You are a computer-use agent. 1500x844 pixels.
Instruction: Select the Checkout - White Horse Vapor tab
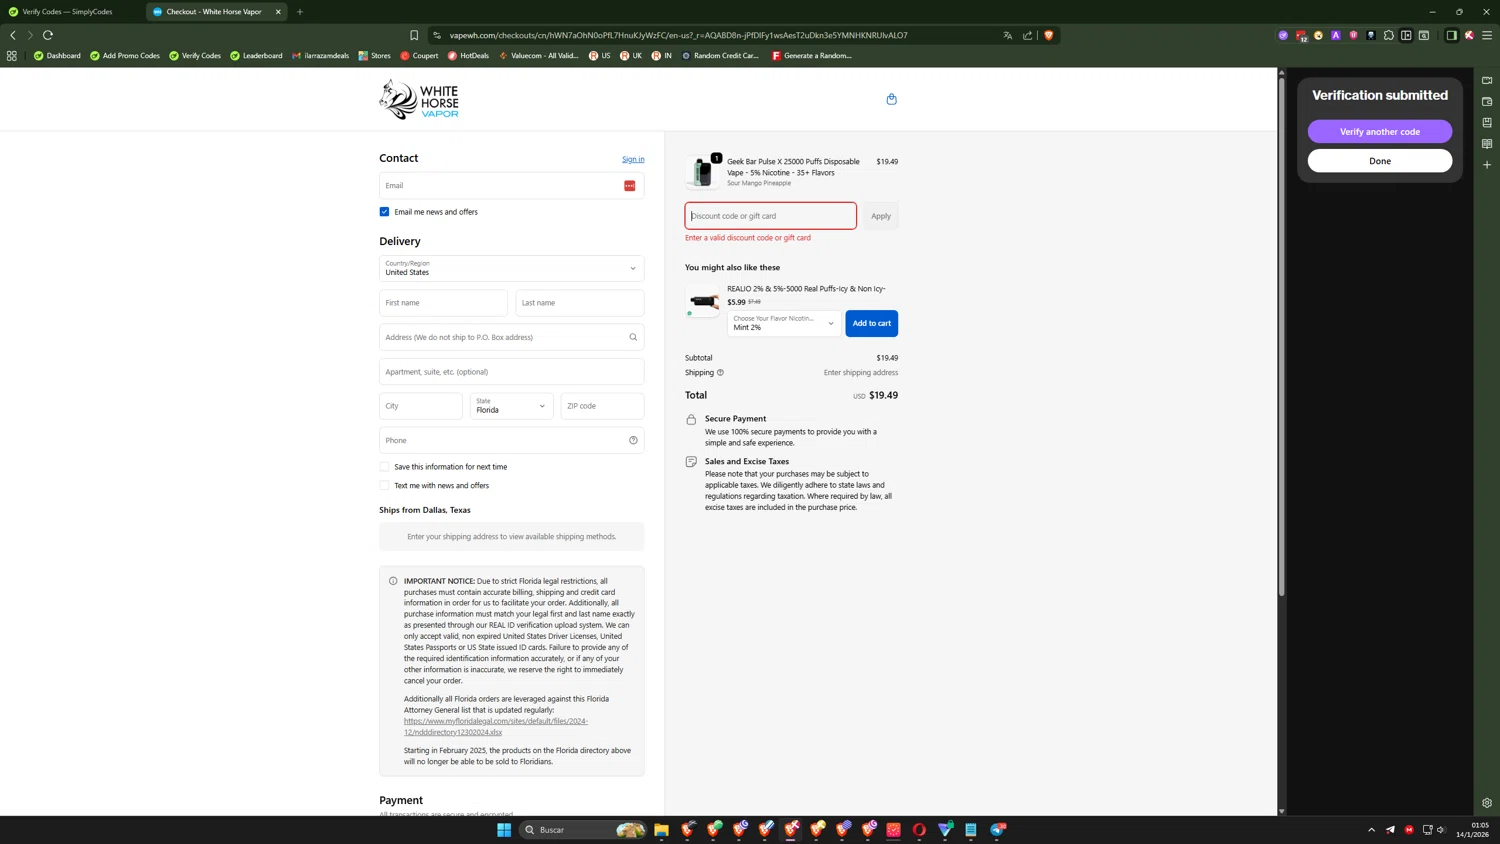click(x=214, y=12)
